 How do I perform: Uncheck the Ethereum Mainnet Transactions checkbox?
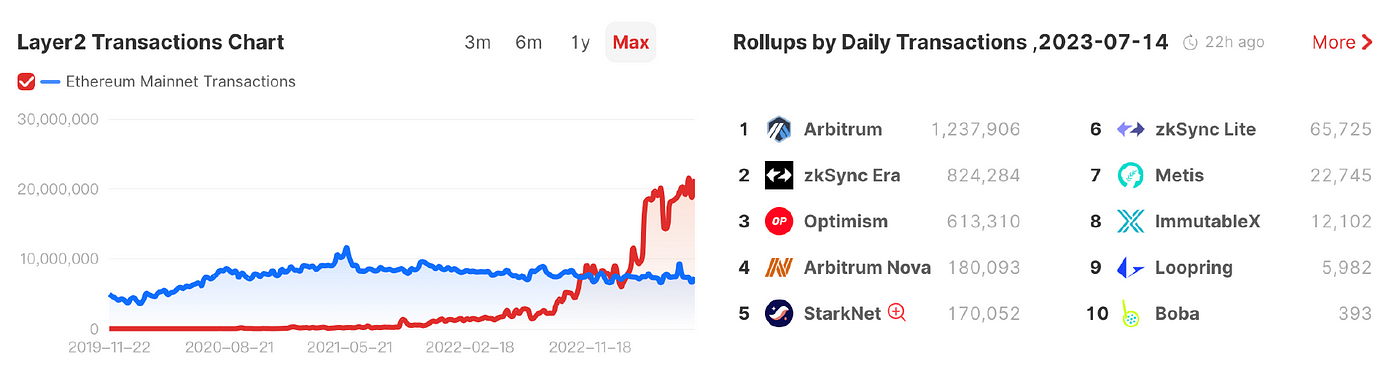coord(26,81)
